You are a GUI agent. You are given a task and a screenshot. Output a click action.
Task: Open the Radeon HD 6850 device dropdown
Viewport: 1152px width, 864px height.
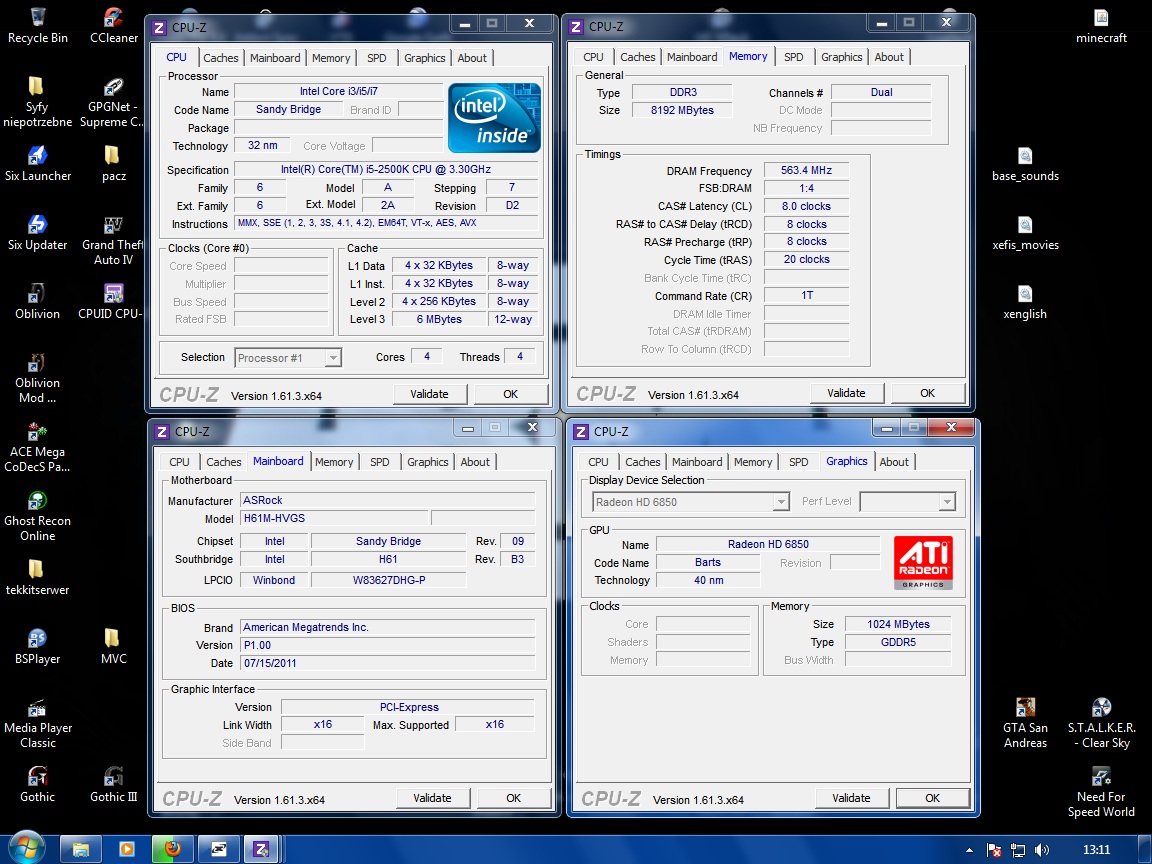coord(691,502)
